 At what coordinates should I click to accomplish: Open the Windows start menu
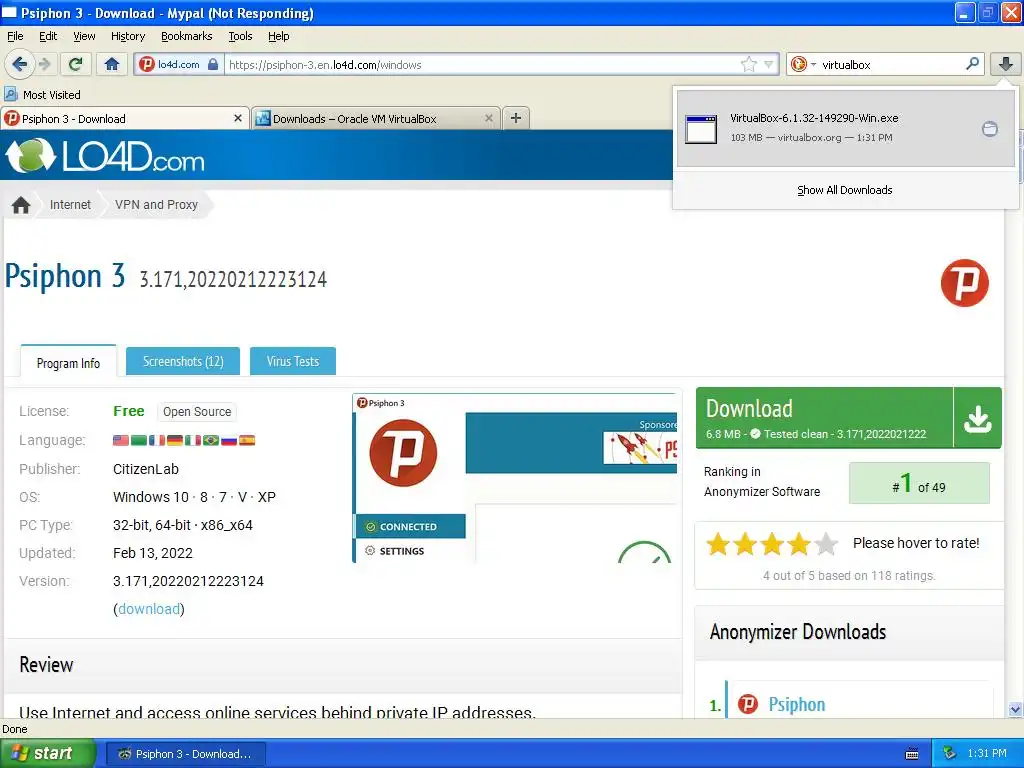pos(47,753)
